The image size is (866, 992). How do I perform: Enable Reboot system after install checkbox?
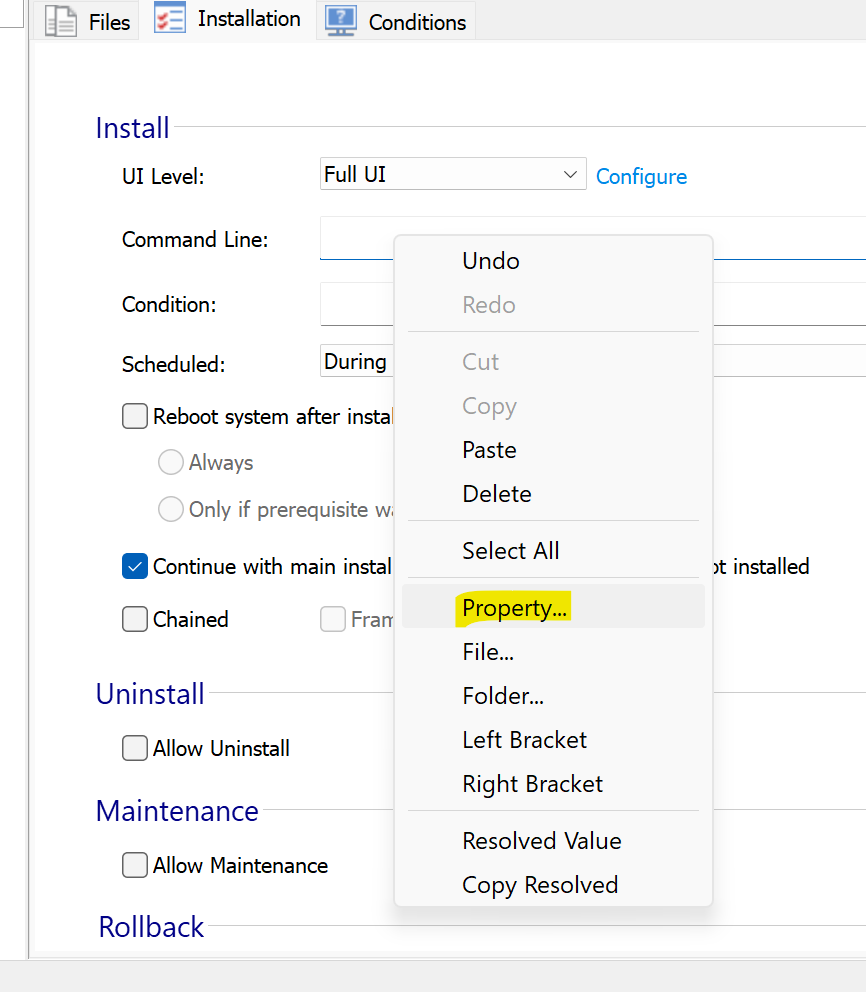pyautogui.click(x=135, y=416)
